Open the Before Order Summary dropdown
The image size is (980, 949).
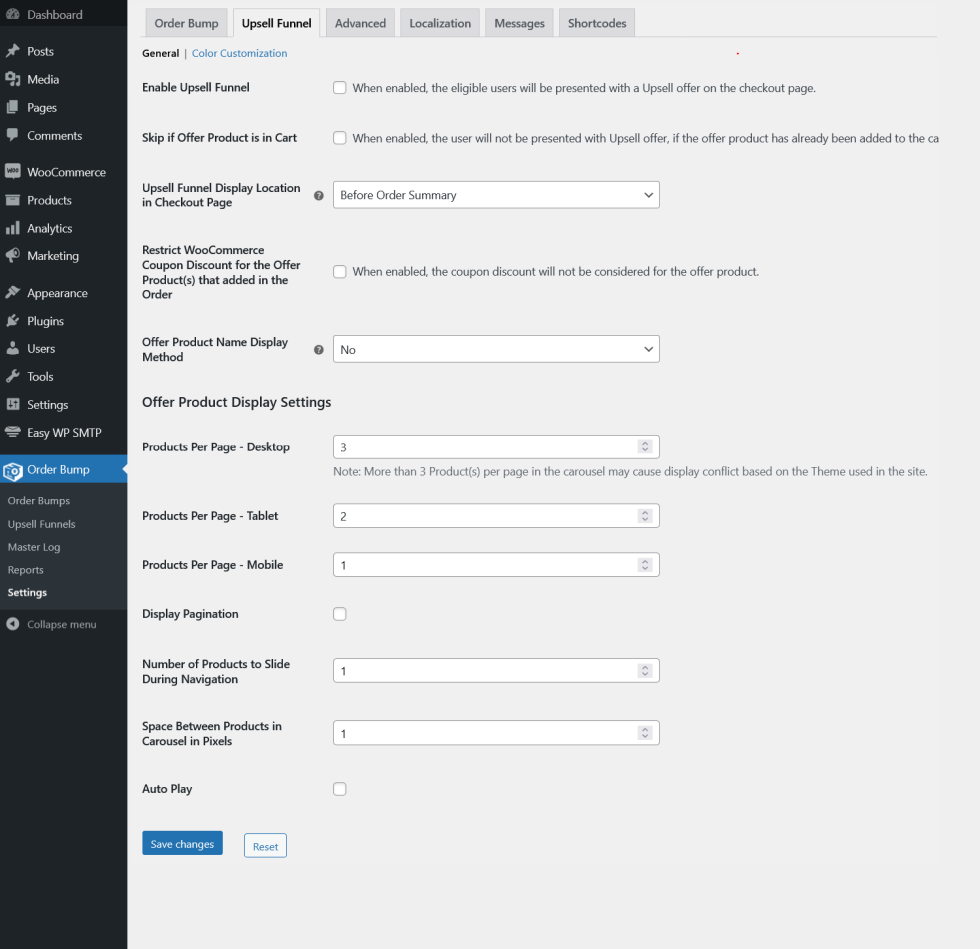(x=496, y=195)
